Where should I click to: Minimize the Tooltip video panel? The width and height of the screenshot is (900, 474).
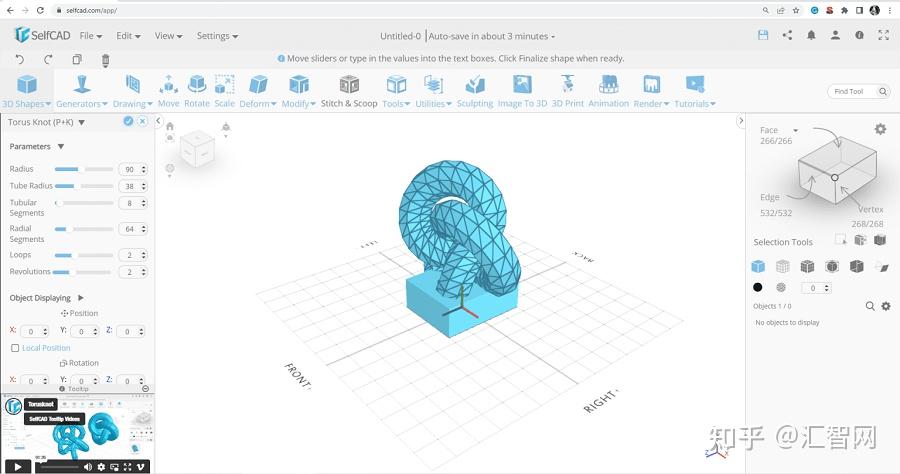[x=146, y=388]
